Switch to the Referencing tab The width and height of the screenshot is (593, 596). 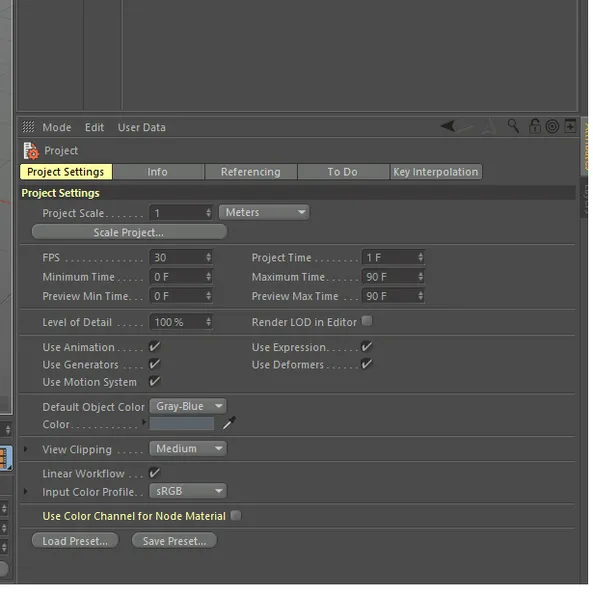[251, 172]
